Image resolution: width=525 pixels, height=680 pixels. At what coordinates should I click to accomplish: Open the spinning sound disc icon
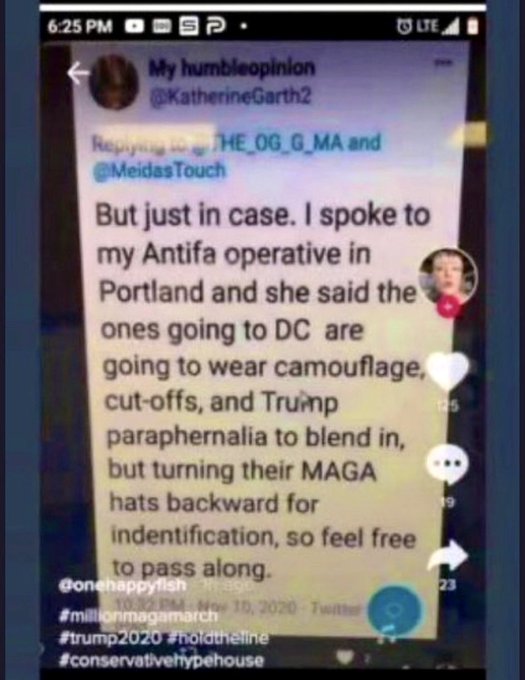tap(394, 611)
